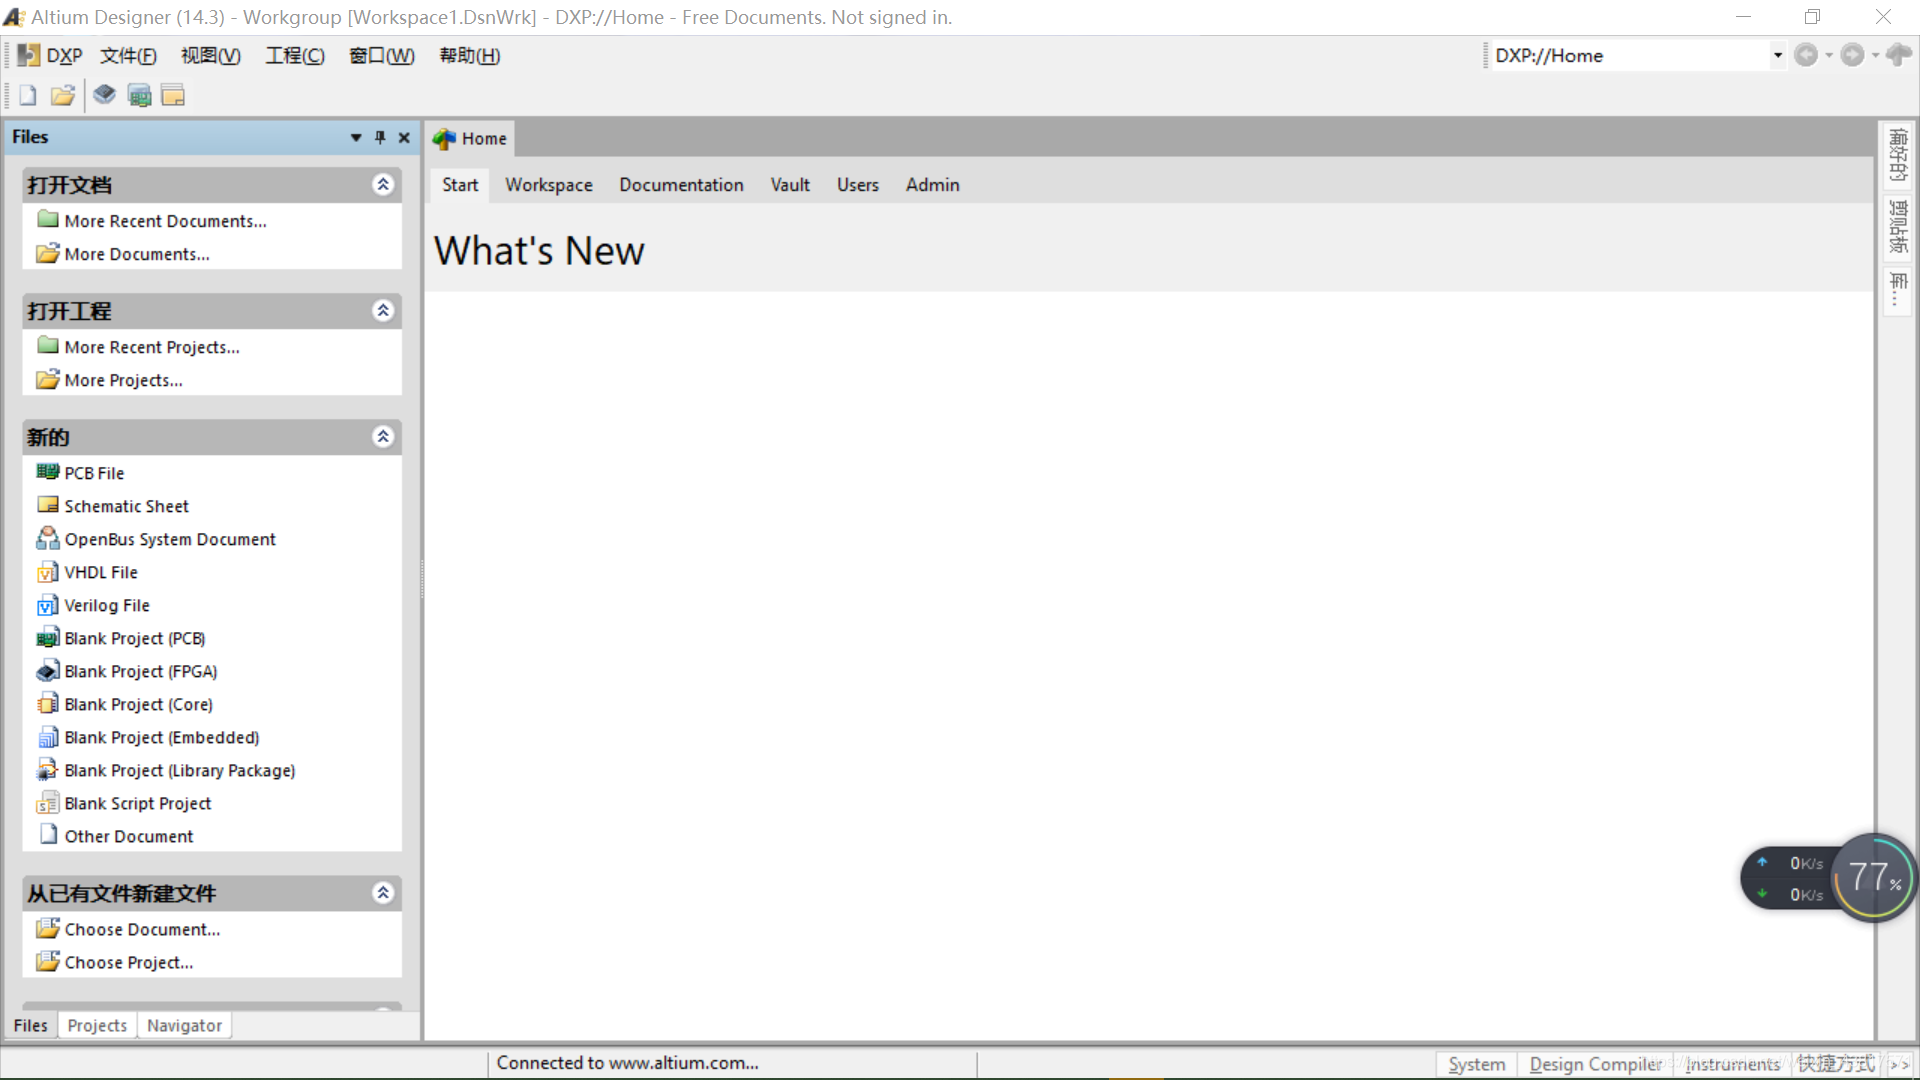Open Device View chip icon in toolbar
1920x1080 pixels.
pos(105,96)
